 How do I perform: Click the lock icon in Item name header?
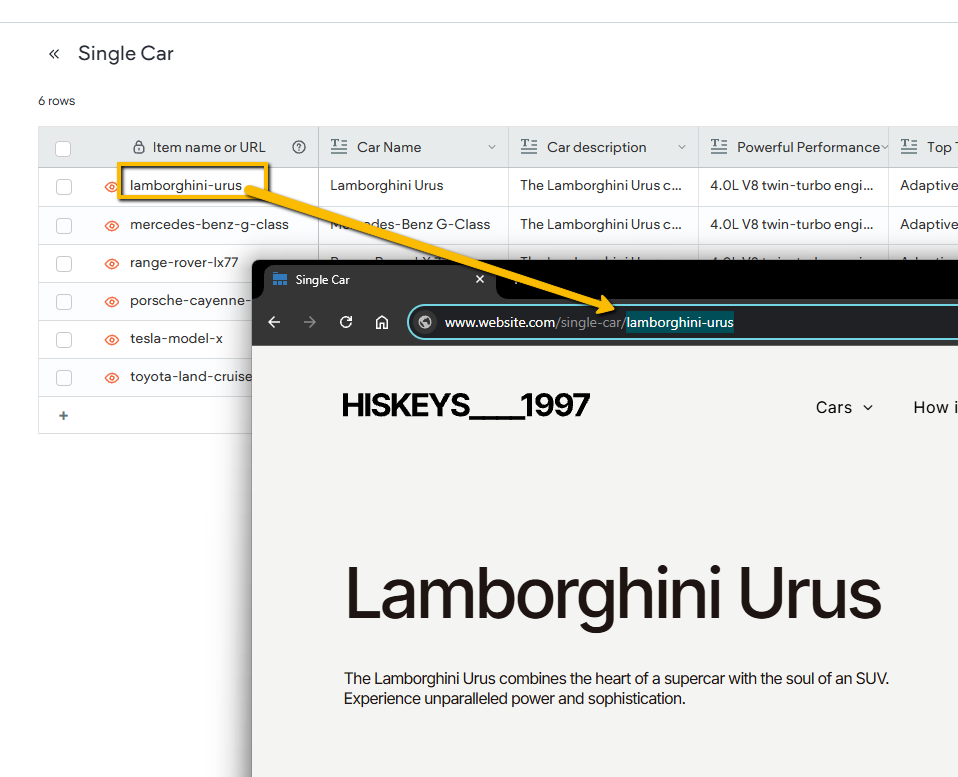point(139,147)
